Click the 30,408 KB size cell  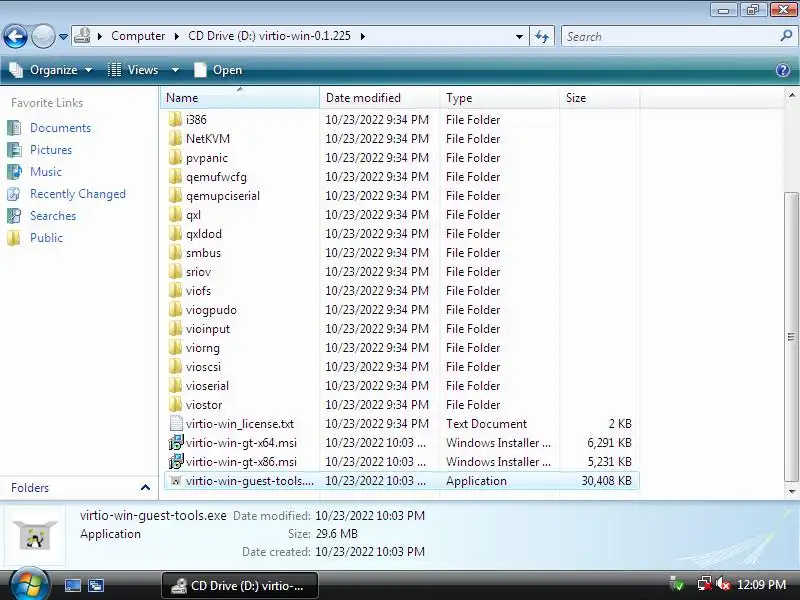coord(606,481)
